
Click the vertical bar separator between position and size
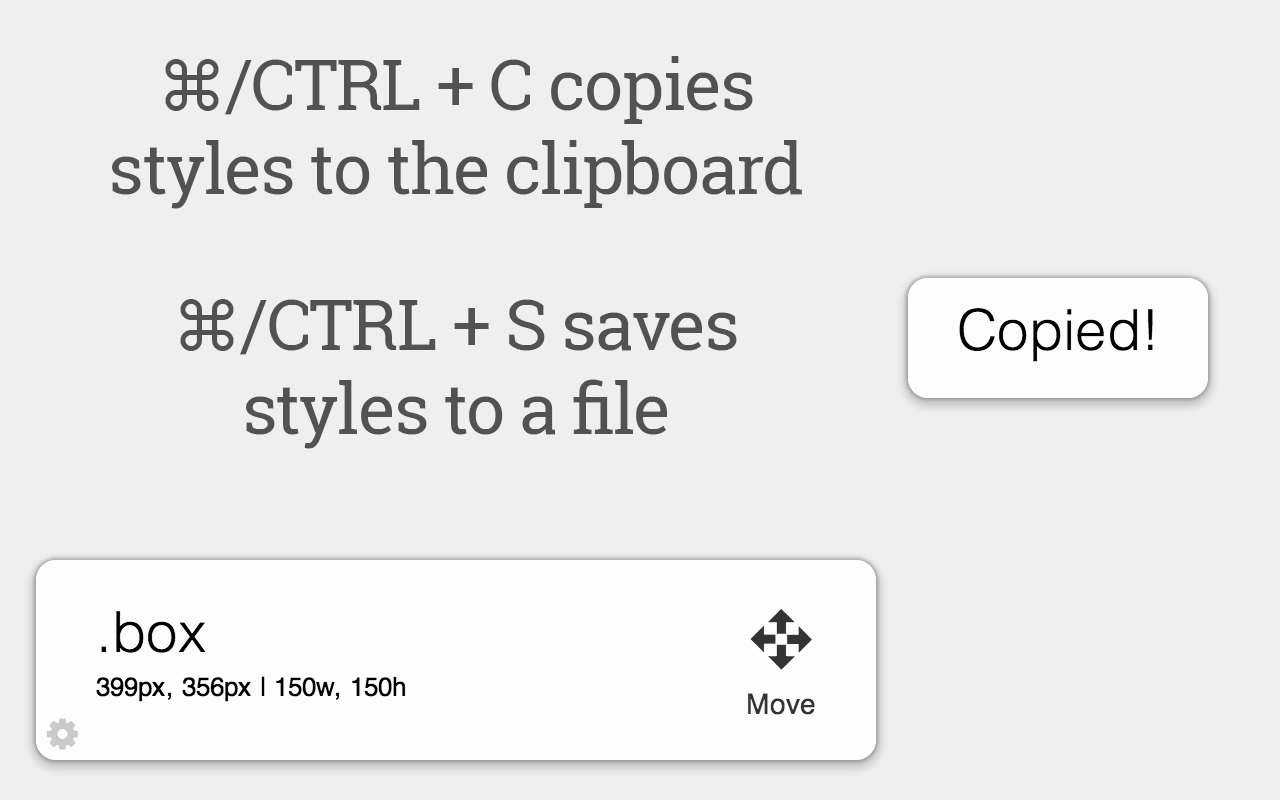(x=262, y=688)
